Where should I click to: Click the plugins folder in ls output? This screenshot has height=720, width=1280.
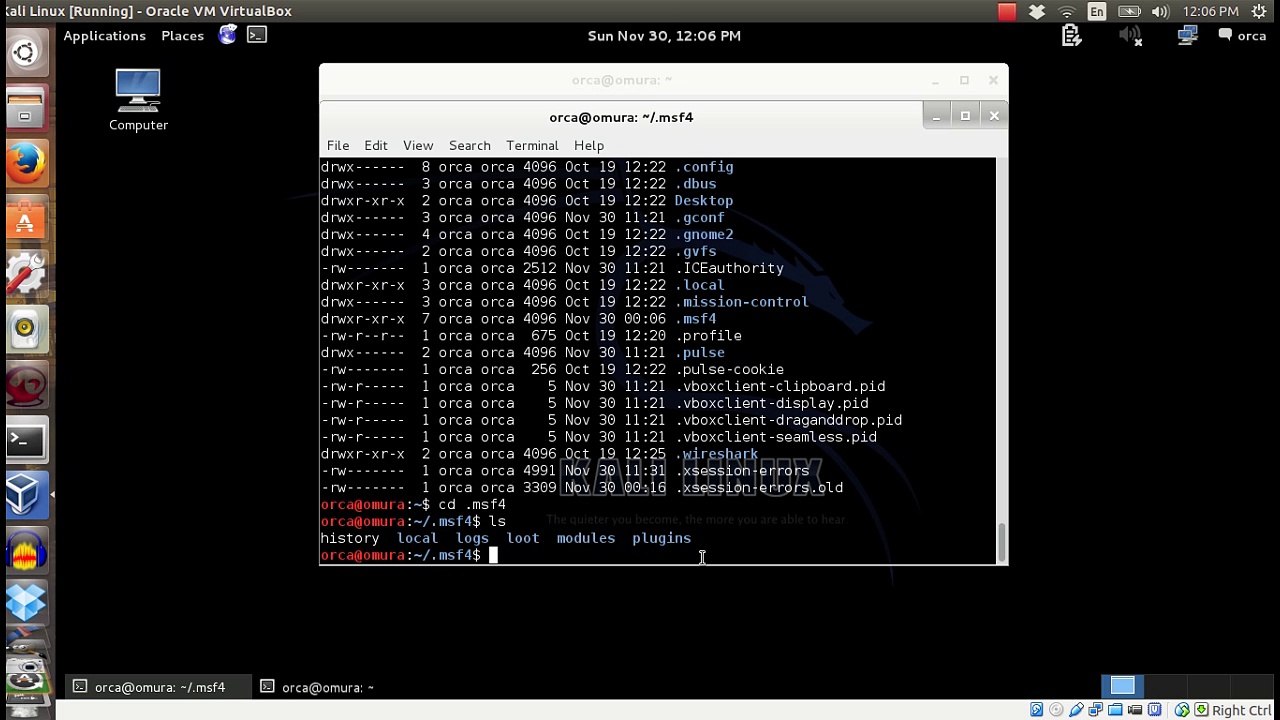tap(661, 538)
